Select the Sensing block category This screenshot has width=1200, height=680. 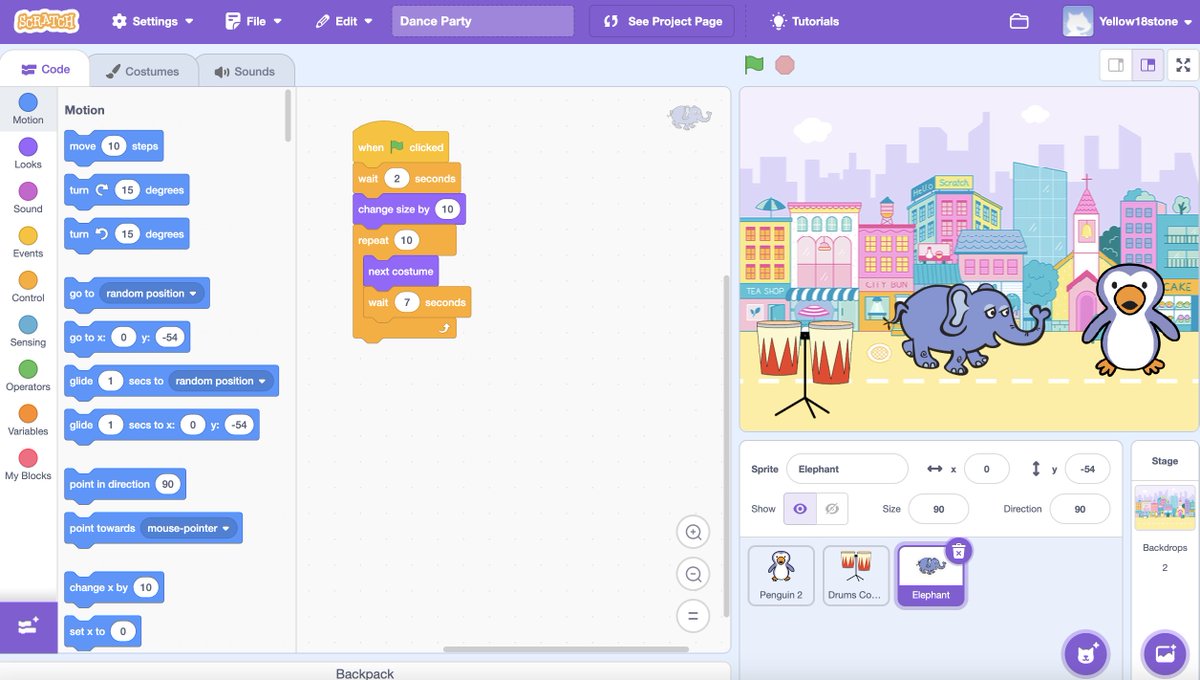(28, 331)
